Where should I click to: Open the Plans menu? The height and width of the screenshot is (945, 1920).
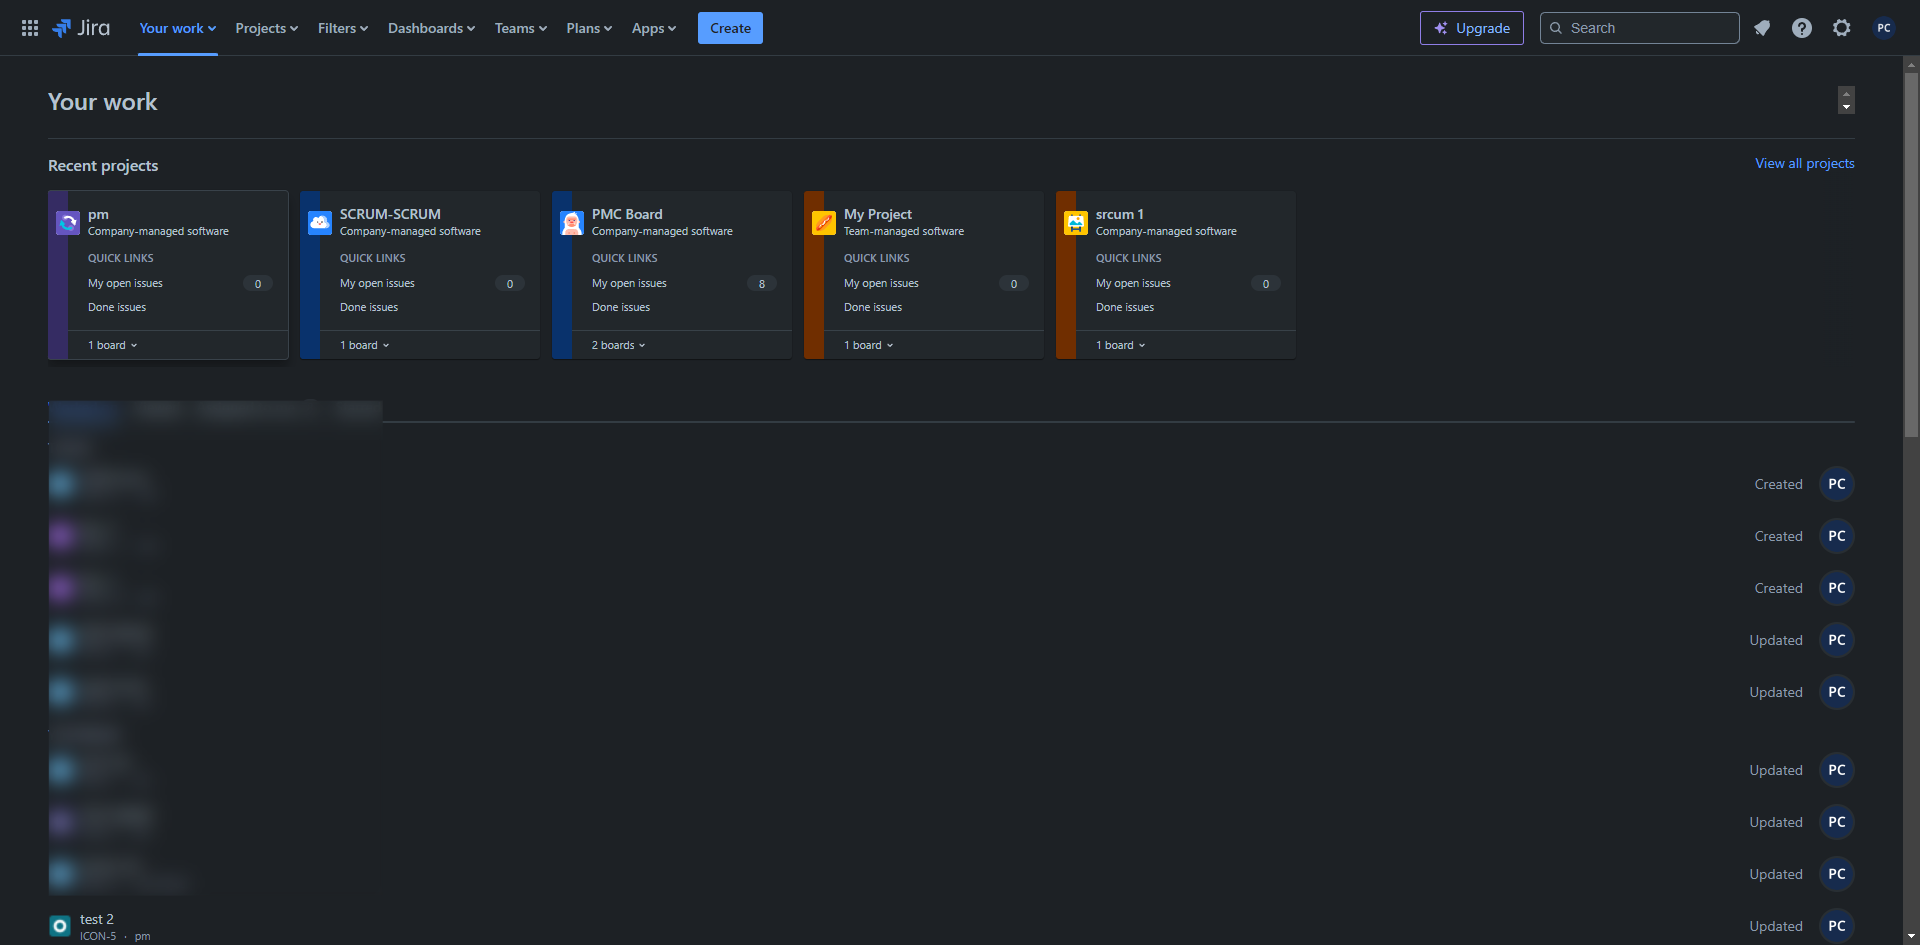click(589, 28)
